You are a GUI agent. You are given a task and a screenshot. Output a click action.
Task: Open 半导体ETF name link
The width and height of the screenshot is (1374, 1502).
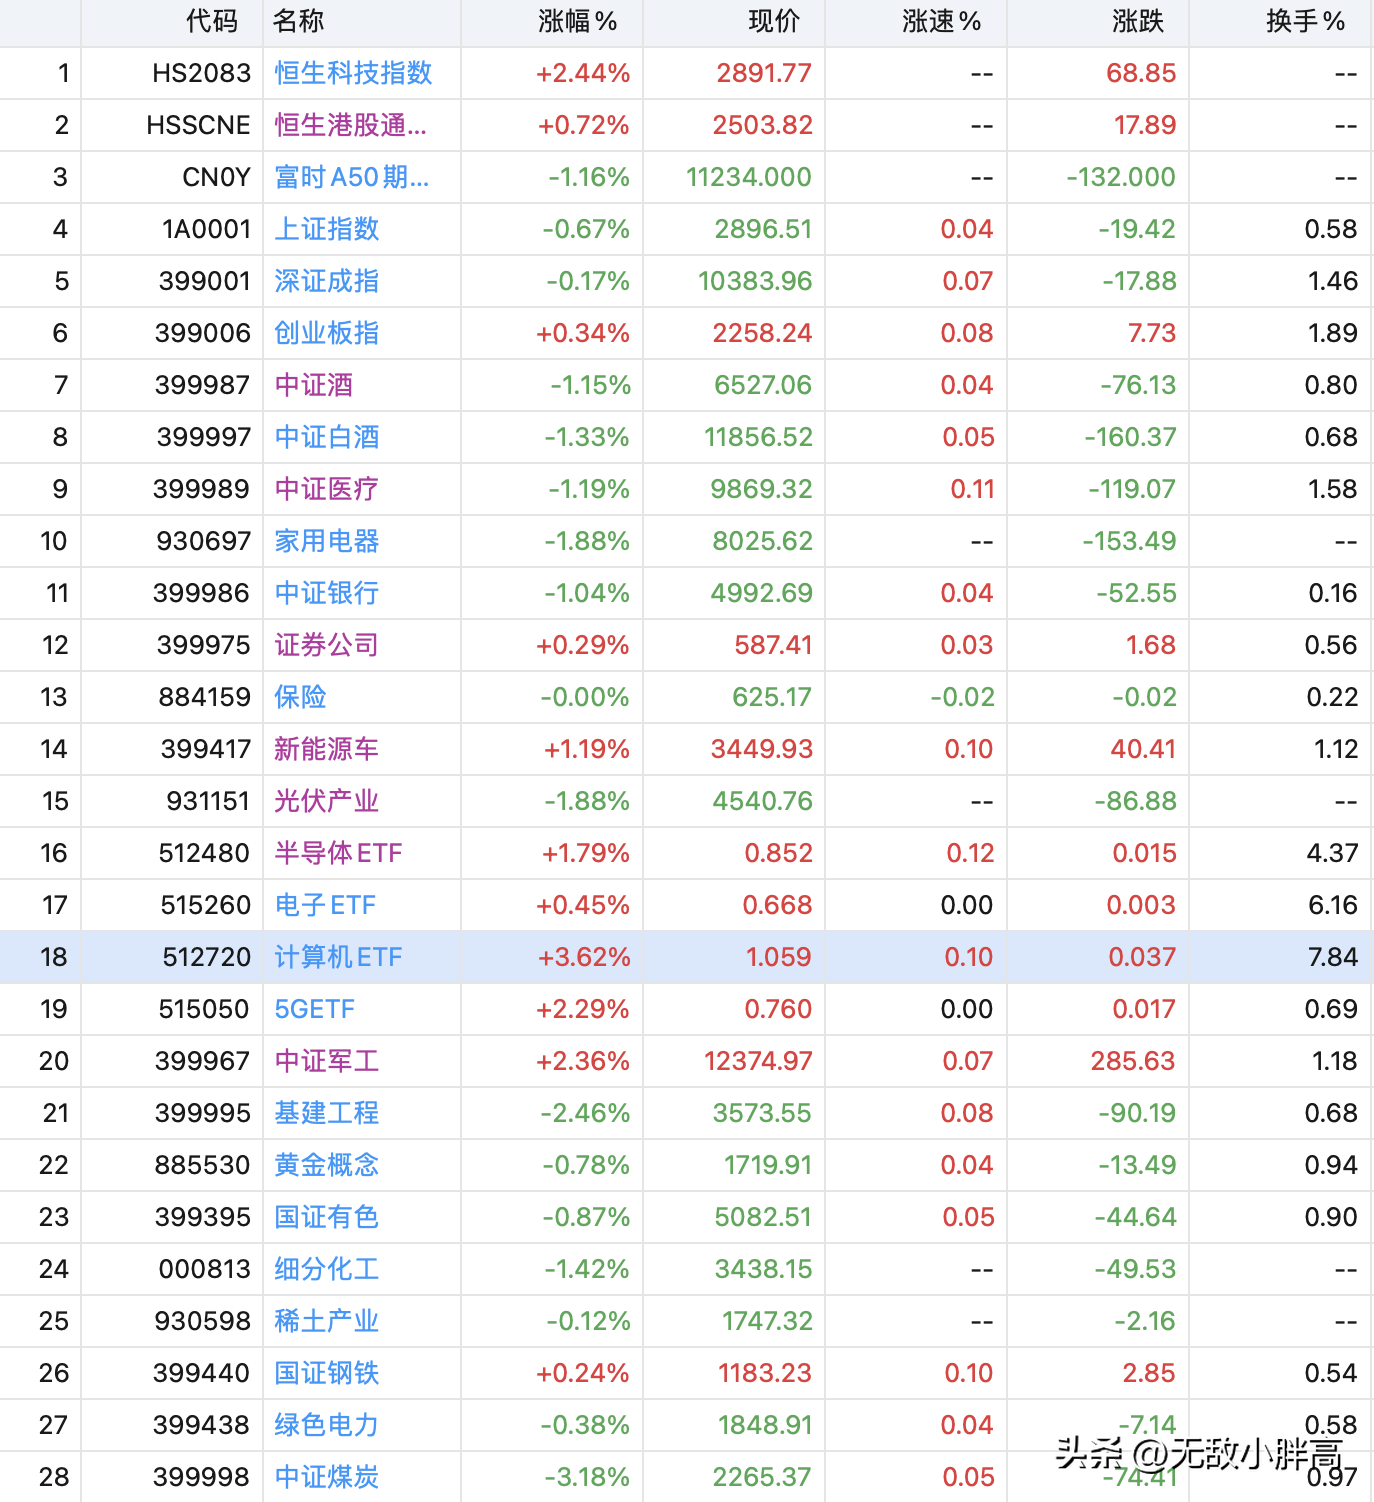pyautogui.click(x=338, y=853)
